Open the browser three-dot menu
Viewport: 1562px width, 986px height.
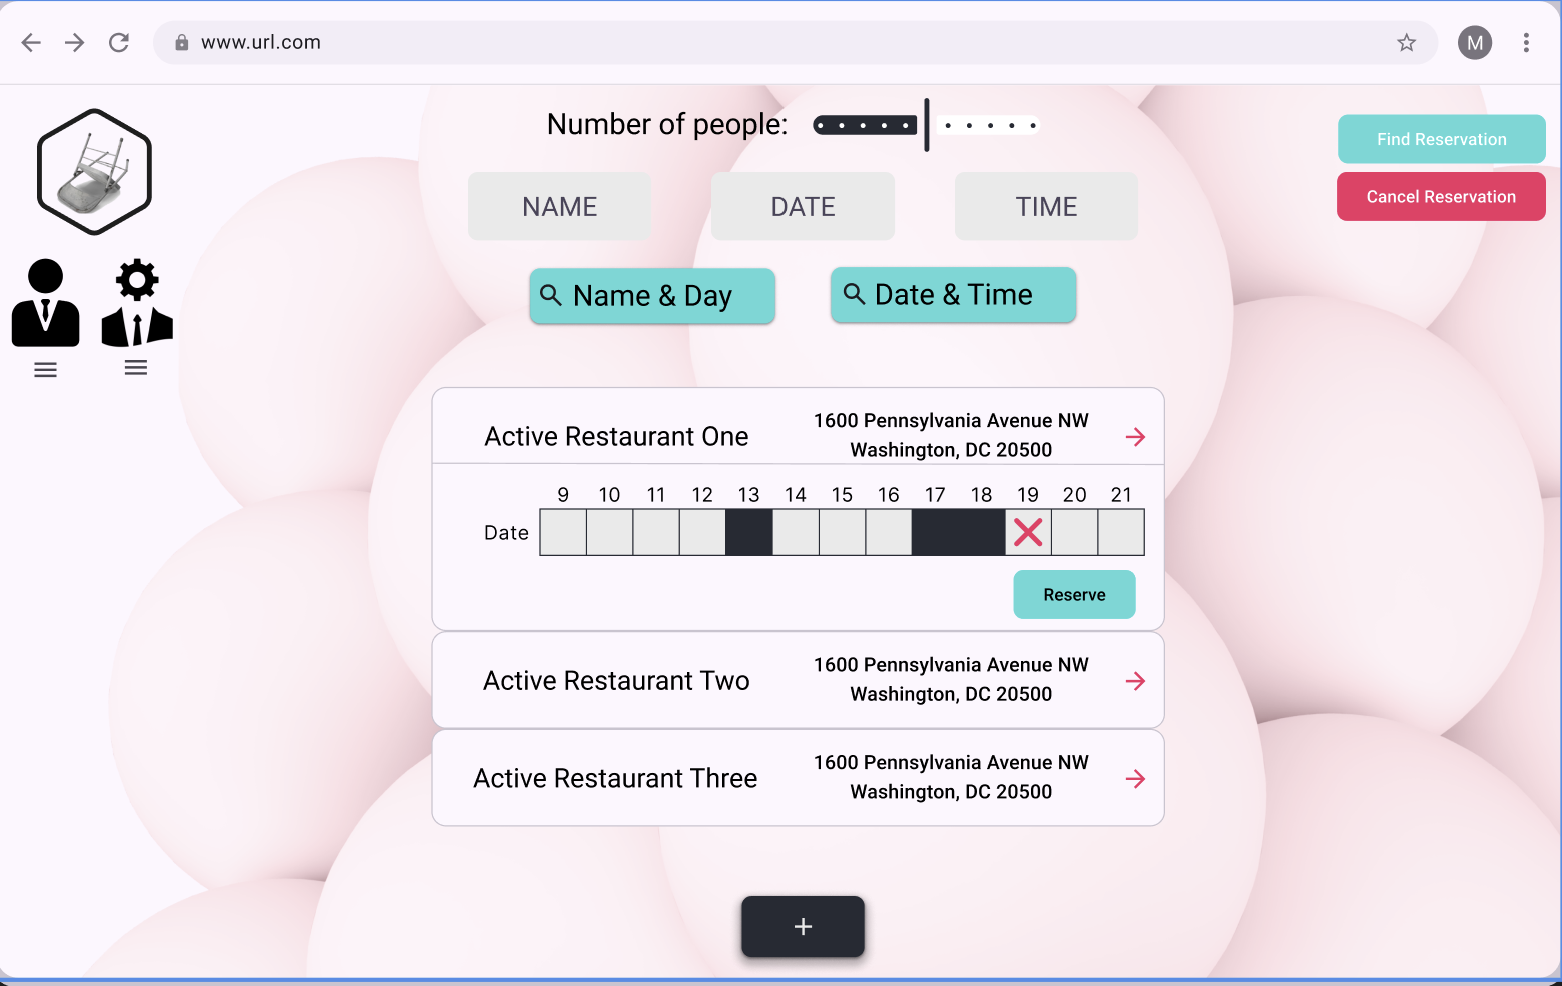click(1525, 42)
